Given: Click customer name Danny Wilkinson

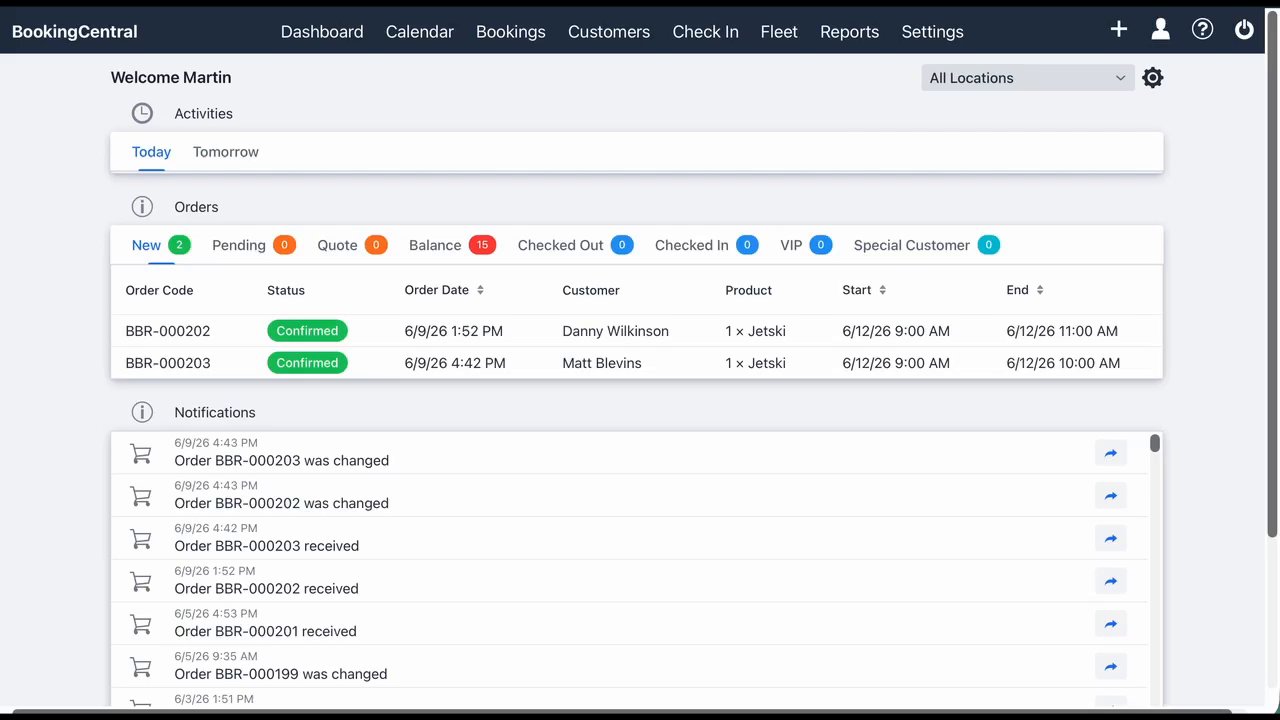Looking at the screenshot, I should click(x=616, y=331).
